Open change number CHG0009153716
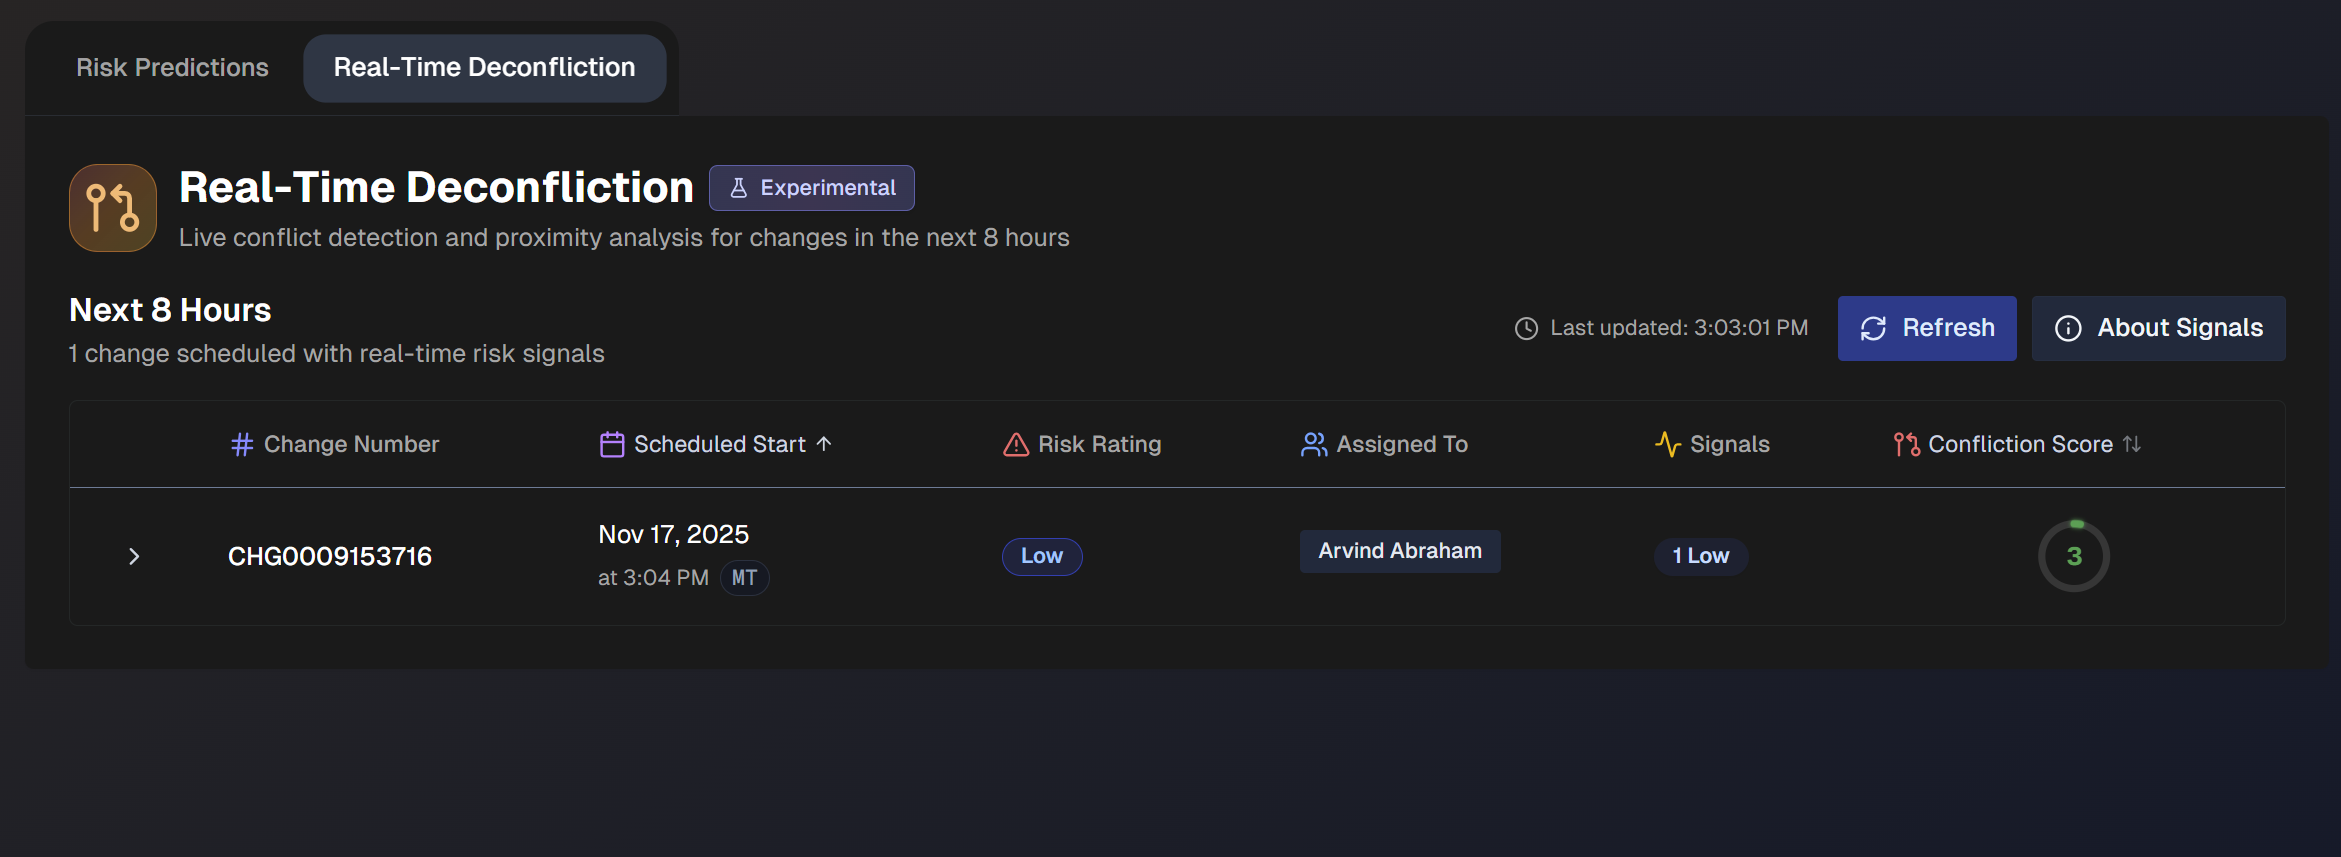 330,556
